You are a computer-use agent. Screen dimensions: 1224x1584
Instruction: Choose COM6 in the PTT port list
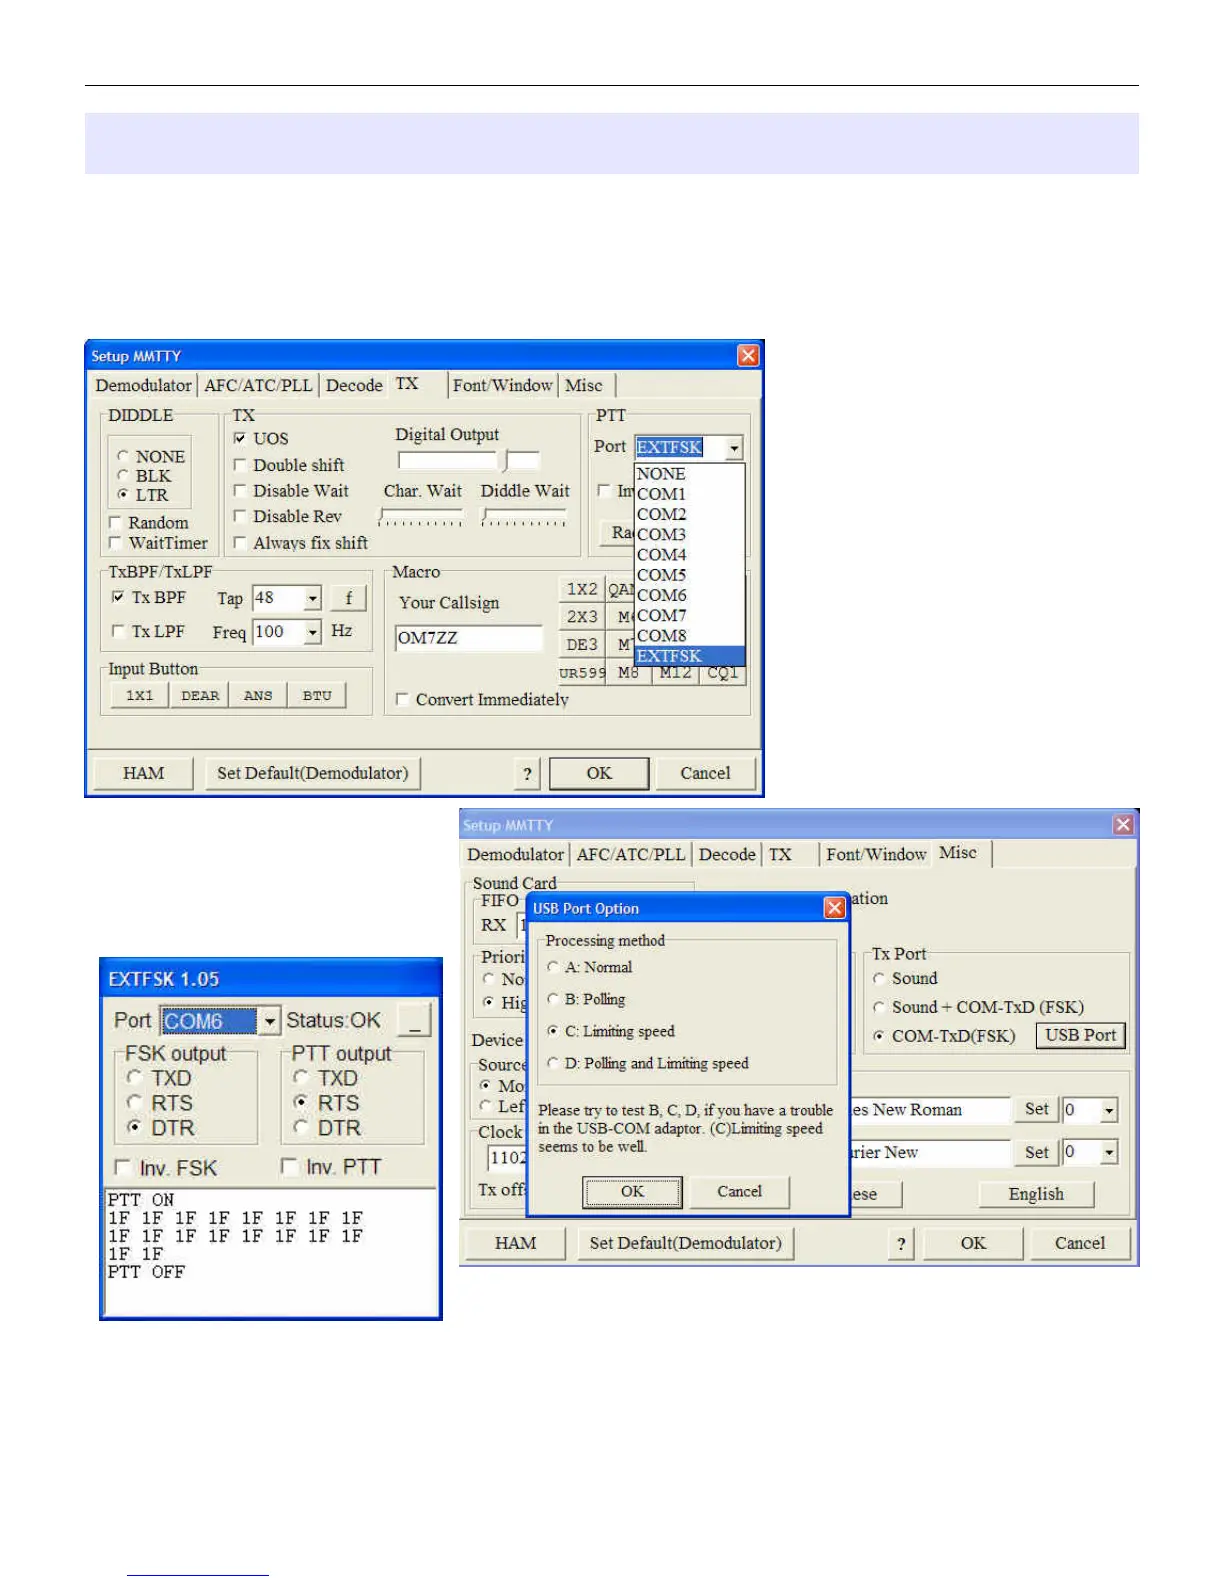tap(690, 595)
